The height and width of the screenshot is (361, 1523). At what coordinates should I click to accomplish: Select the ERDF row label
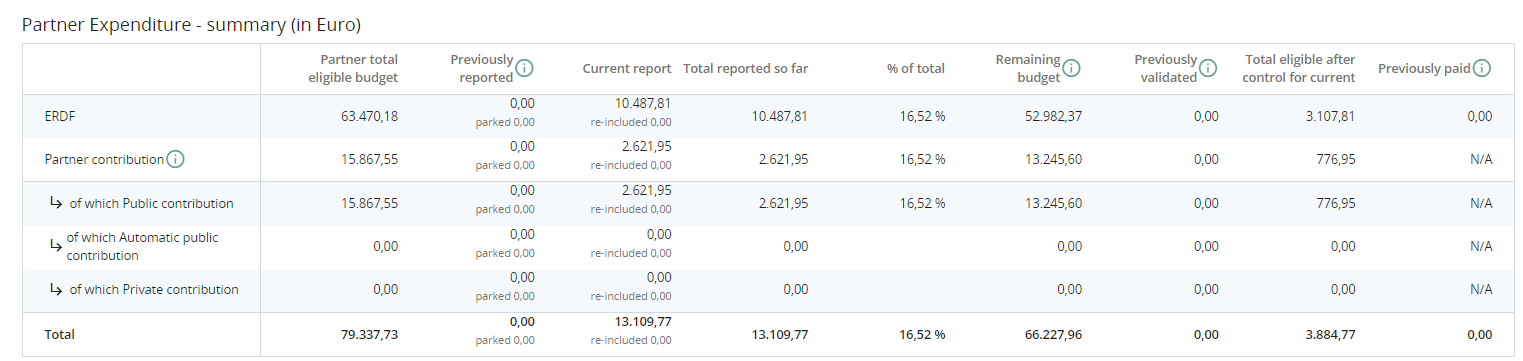pos(60,116)
